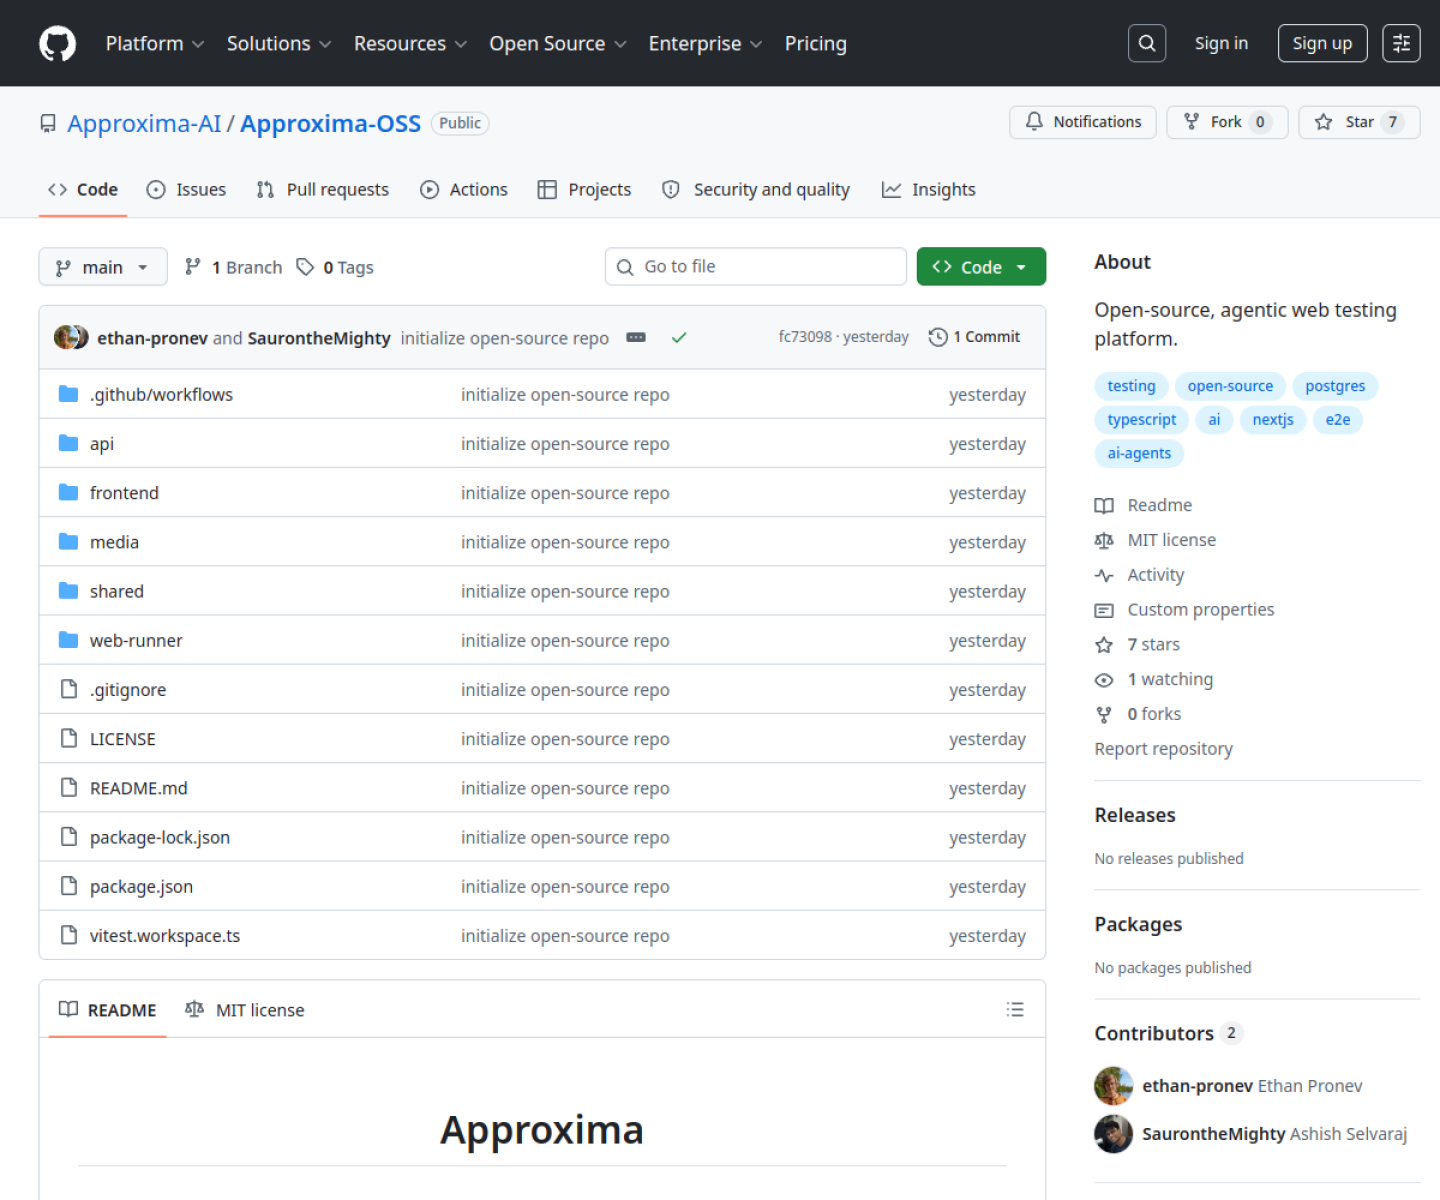This screenshot has height=1200, width=1440.
Task: Click the open-source topic tag
Action: click(1230, 386)
